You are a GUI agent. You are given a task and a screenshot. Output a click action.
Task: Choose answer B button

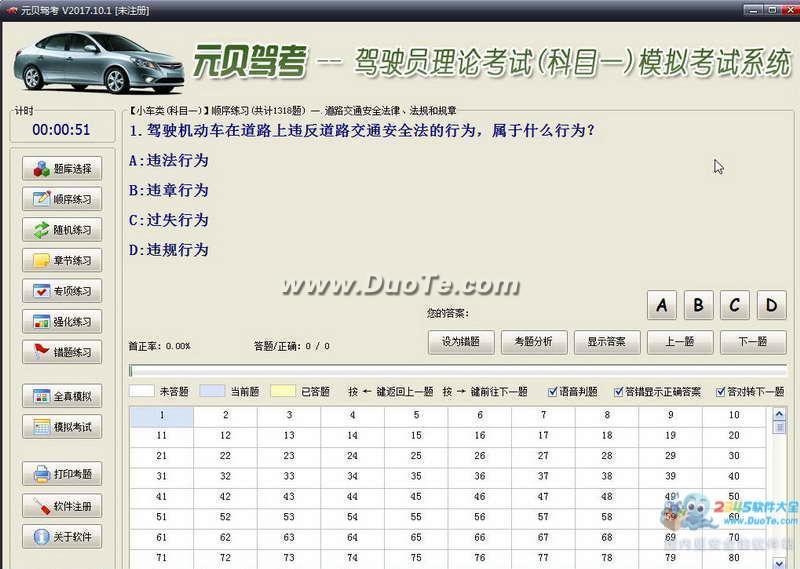click(x=698, y=305)
